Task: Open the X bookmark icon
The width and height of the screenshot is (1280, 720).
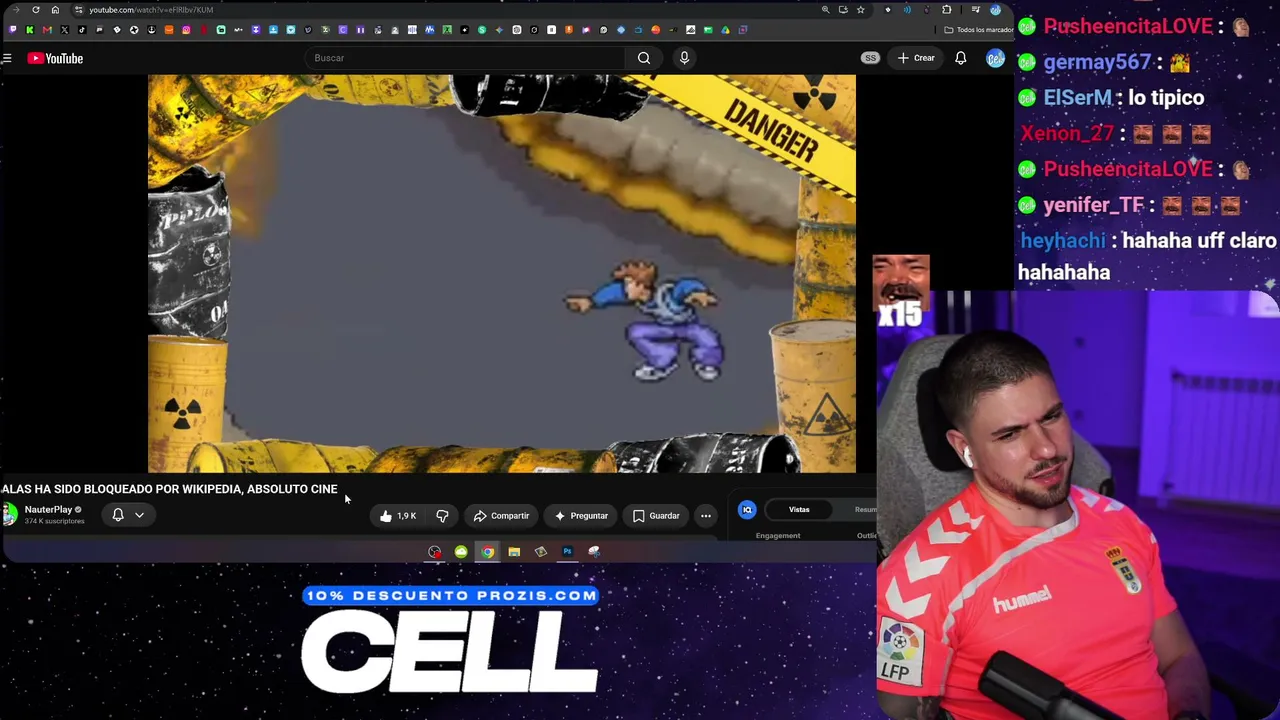Action: tap(65, 30)
